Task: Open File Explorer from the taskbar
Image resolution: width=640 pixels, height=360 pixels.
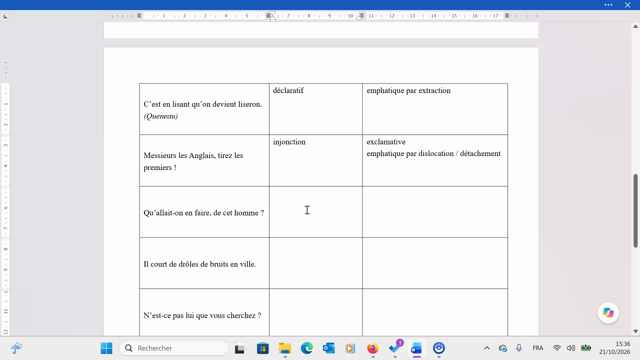Action: coord(285,349)
